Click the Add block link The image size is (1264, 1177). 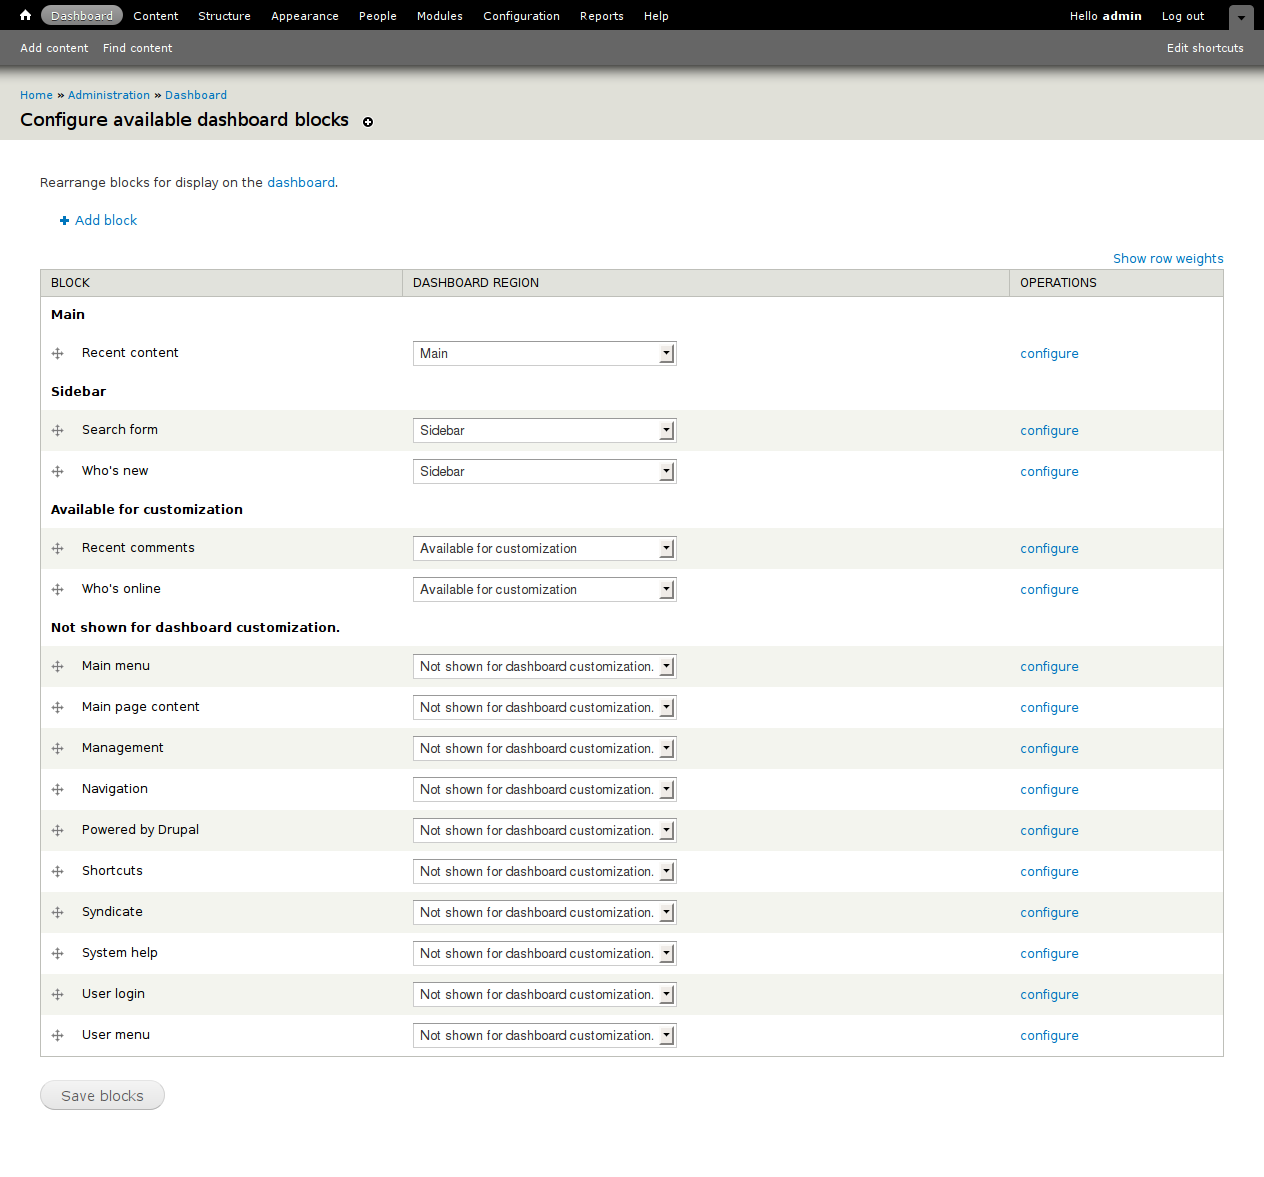(105, 221)
